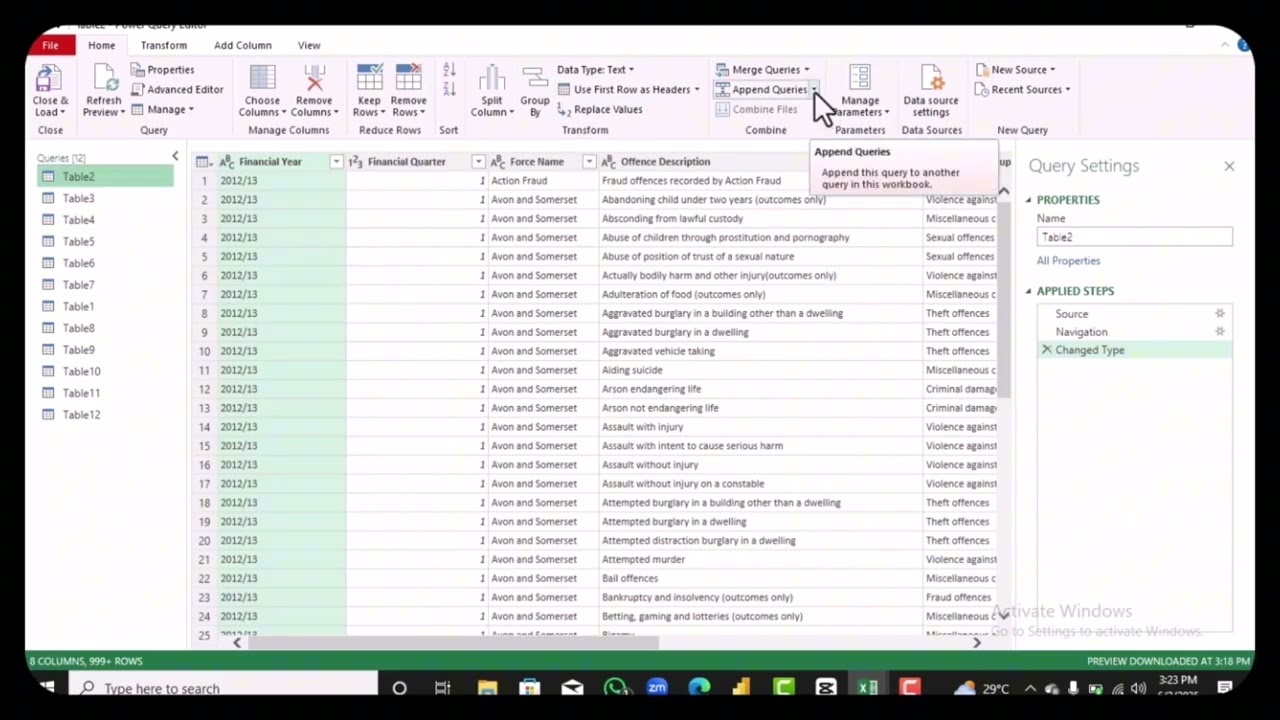Switch to the View tab
The height and width of the screenshot is (720, 1280).
click(309, 45)
